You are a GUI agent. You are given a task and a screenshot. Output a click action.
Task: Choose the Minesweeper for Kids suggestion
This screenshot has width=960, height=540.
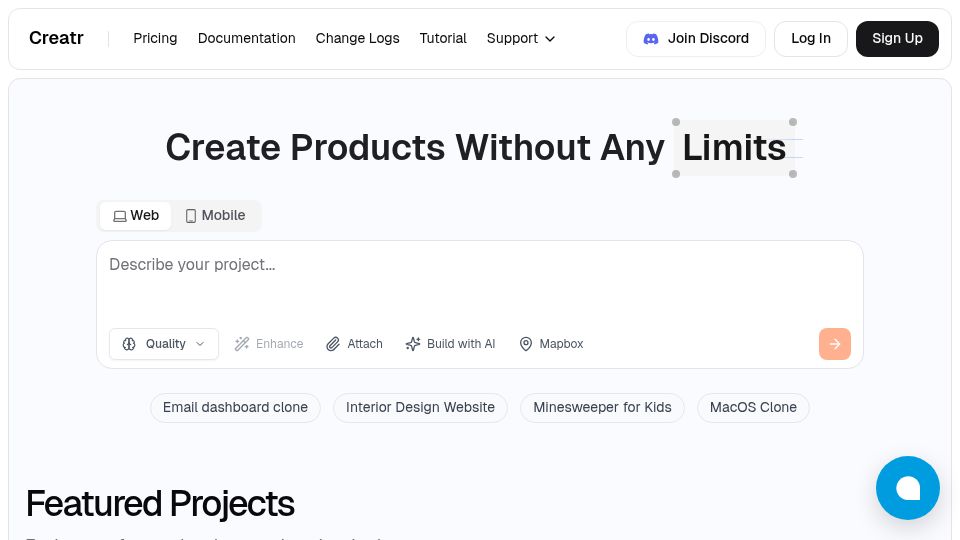pos(602,408)
